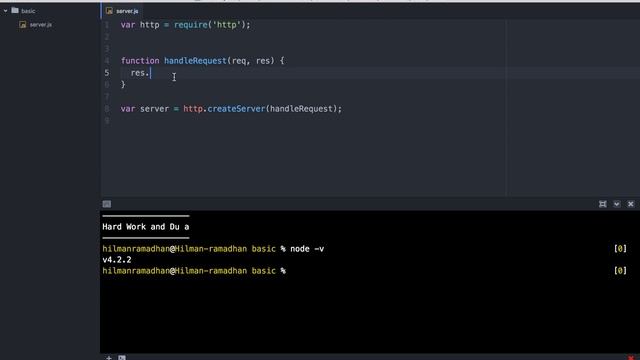Screen dimensions: 640x360
Task: Click 'Hard Work and Du a' banner text
Action: coord(146,227)
